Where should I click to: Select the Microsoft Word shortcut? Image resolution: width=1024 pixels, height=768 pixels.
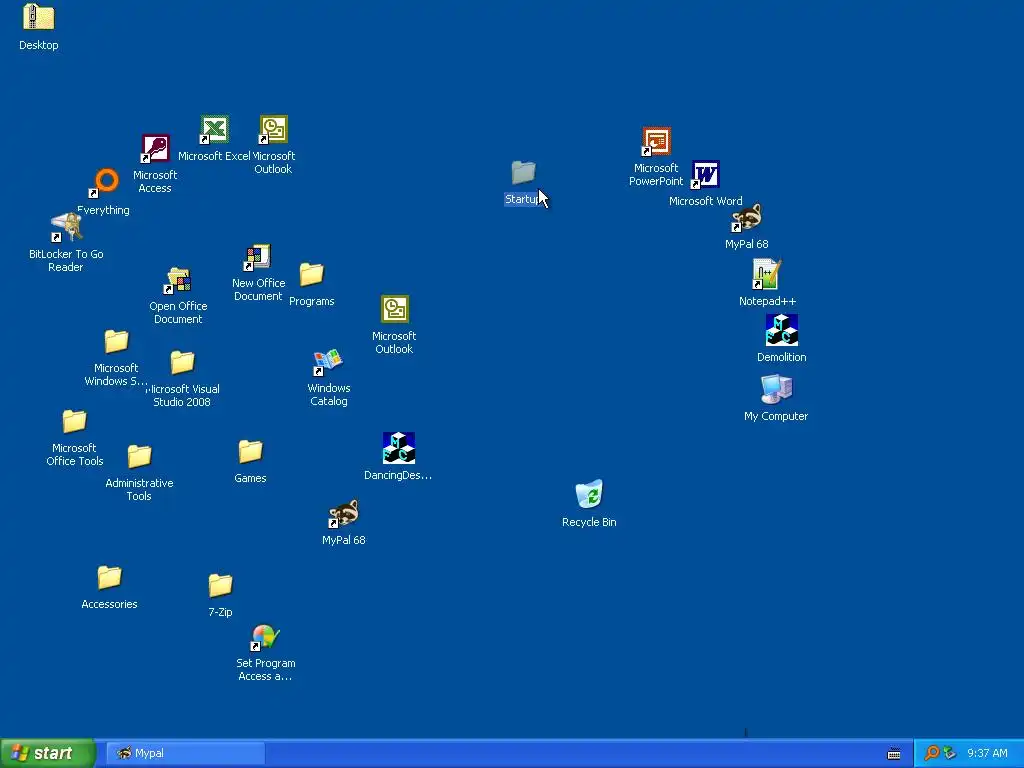point(705,174)
